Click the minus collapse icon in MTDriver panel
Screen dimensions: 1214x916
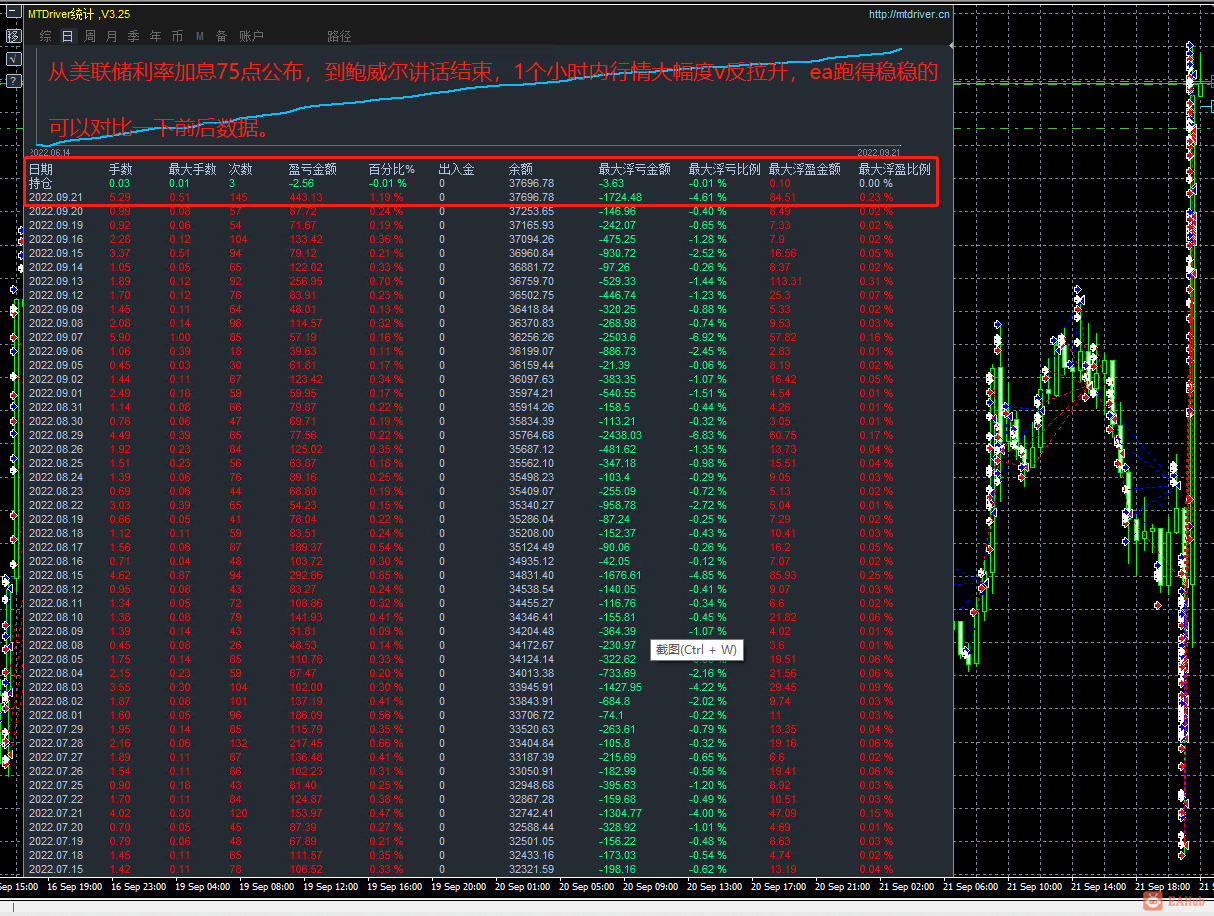point(13,14)
